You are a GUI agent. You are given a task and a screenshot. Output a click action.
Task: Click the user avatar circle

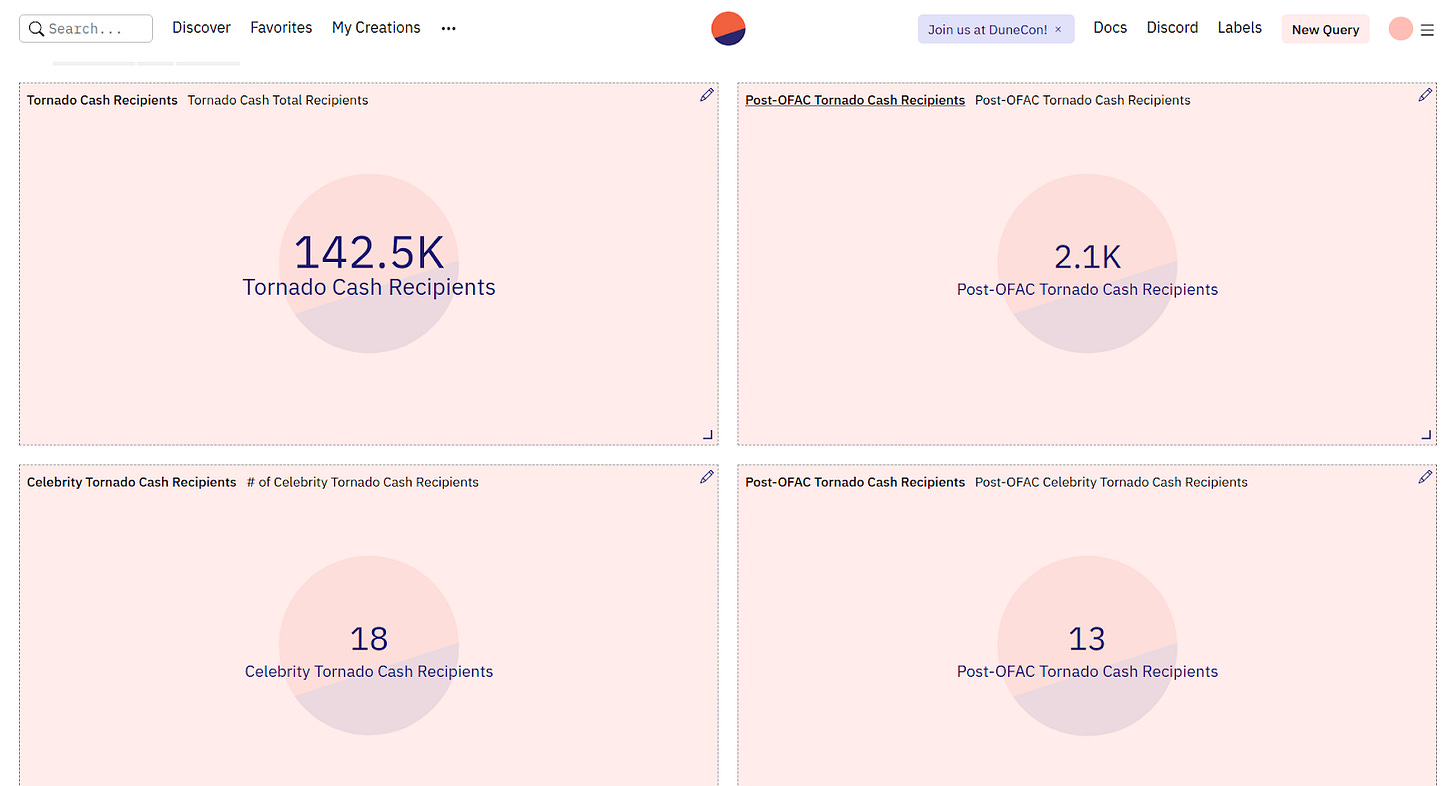tap(1400, 29)
